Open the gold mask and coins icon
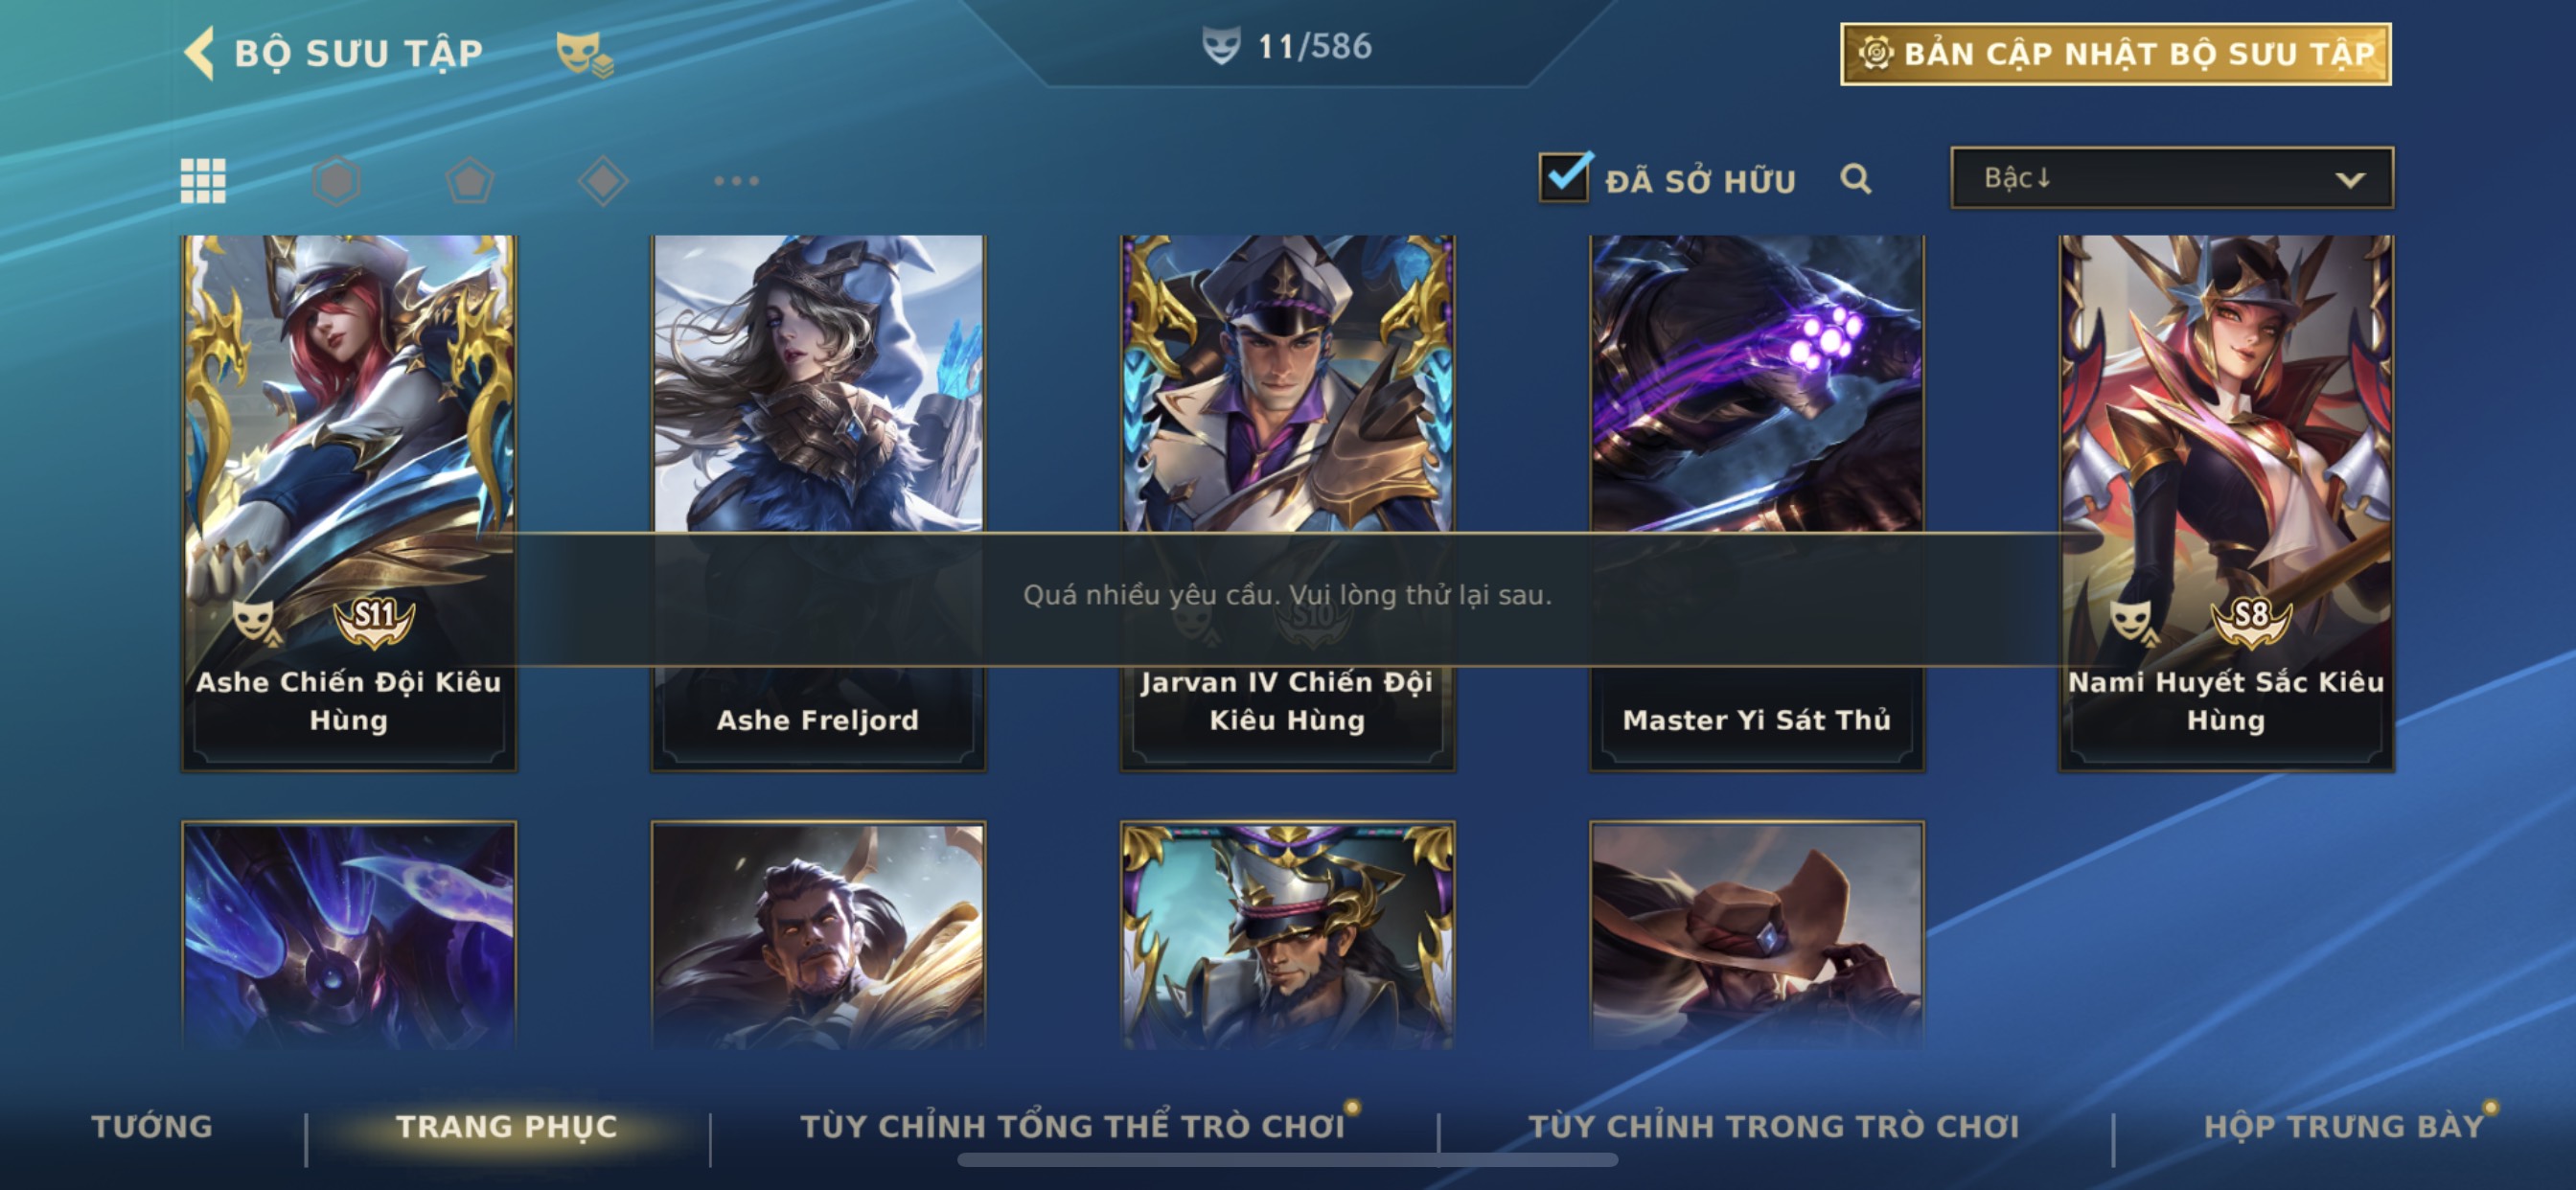Viewport: 2576px width, 1190px height. click(x=584, y=53)
